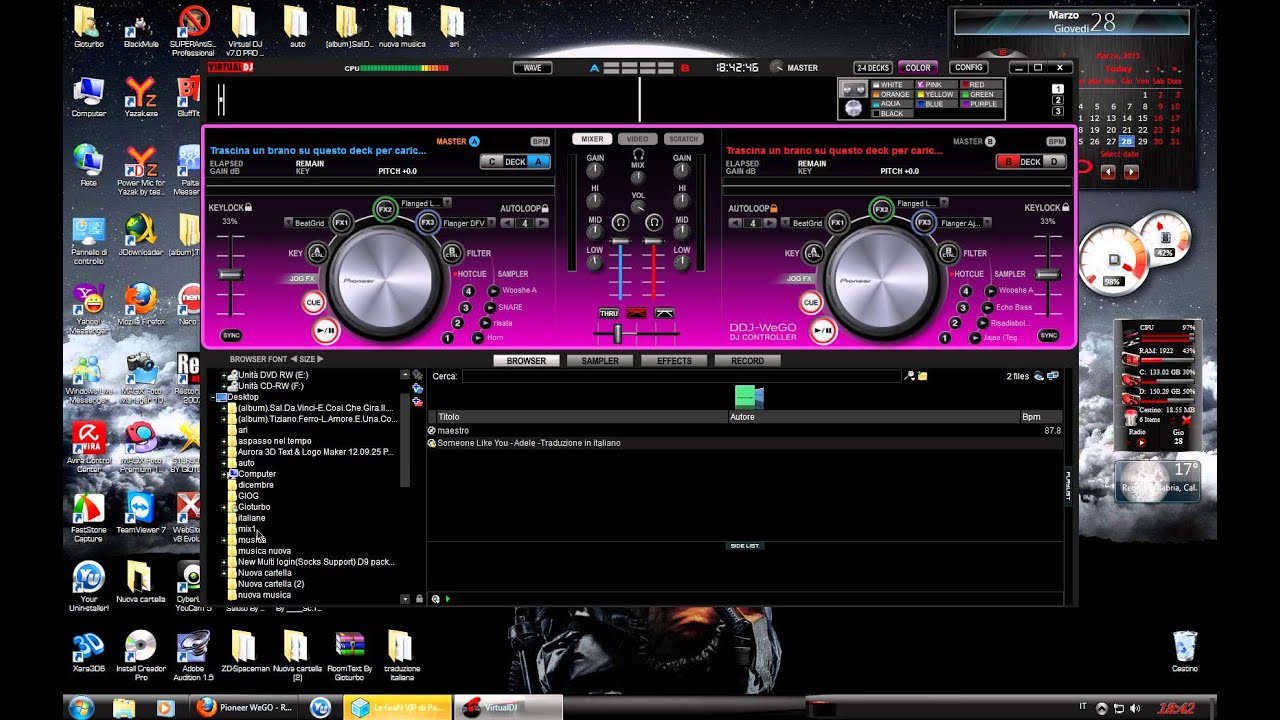Image resolution: width=1280 pixels, height=720 pixels.
Task: Click the Cerca search field
Action: pos(682,376)
